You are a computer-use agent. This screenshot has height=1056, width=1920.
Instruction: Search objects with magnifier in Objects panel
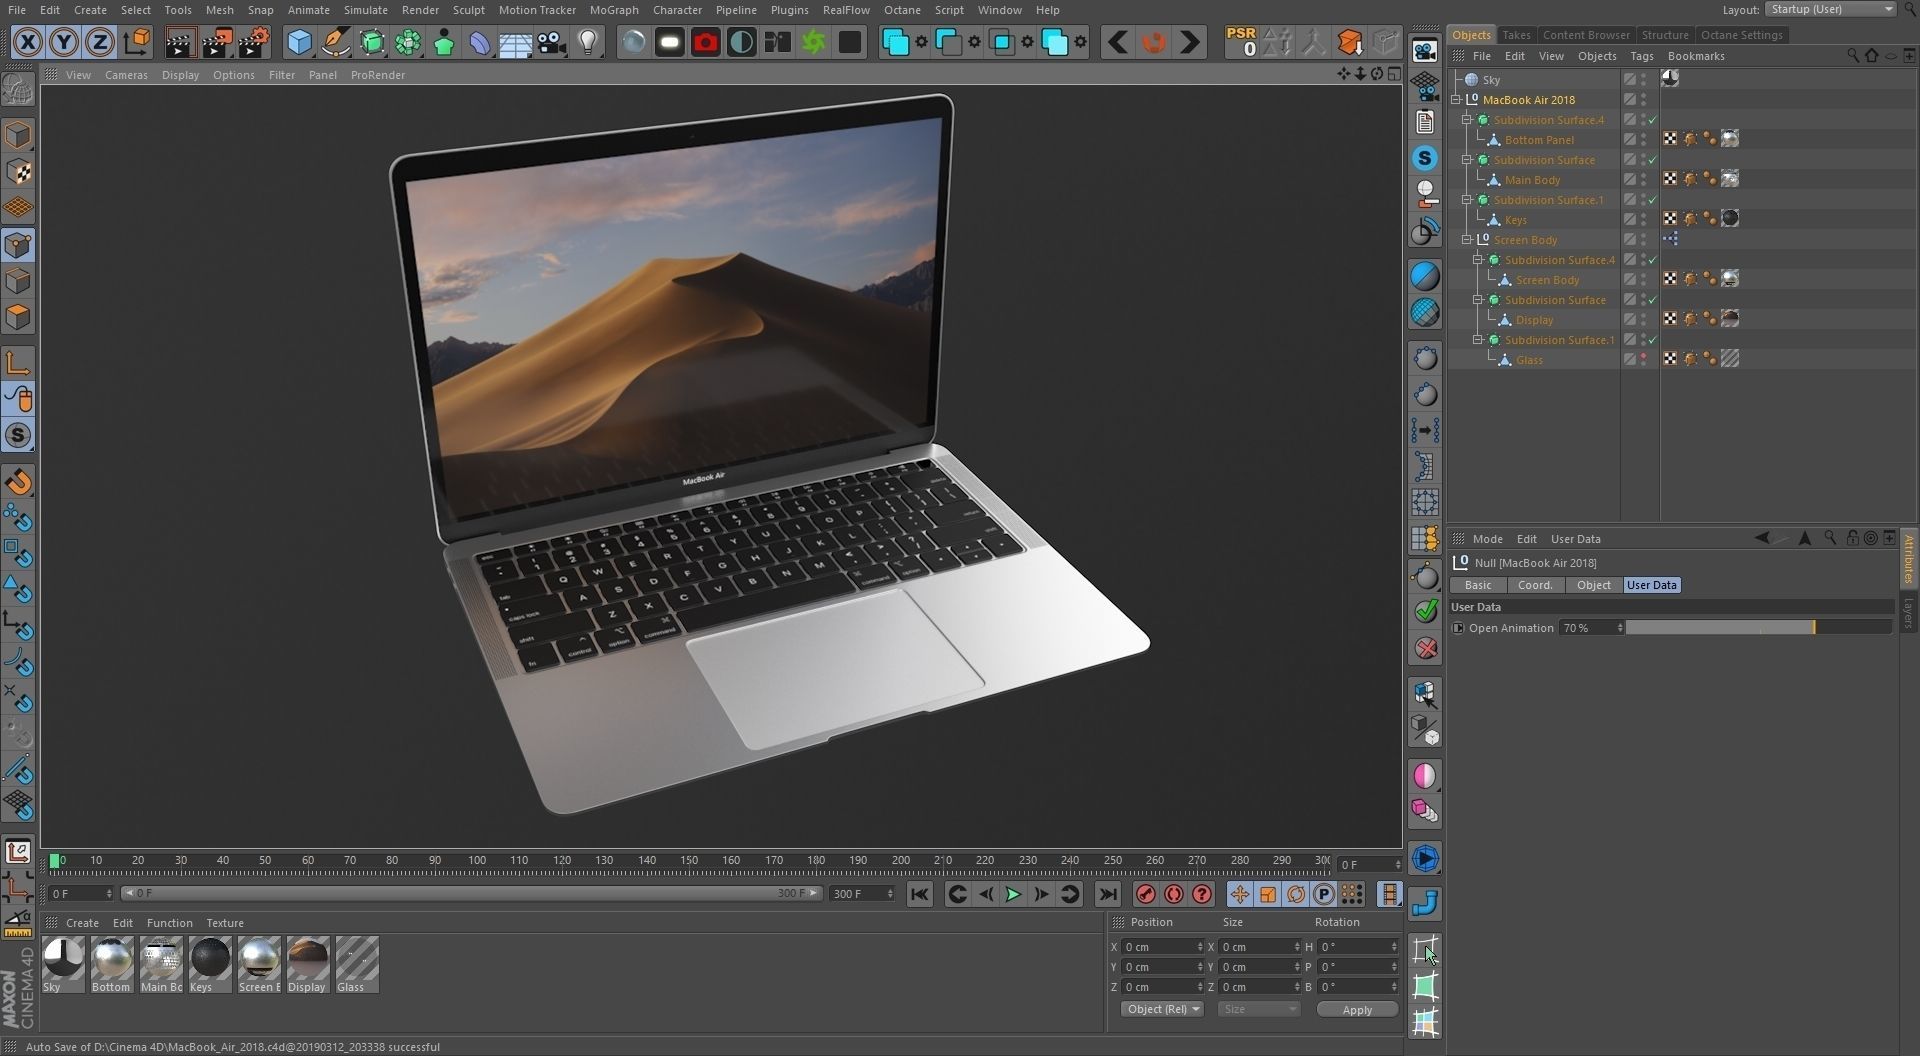click(x=1853, y=56)
